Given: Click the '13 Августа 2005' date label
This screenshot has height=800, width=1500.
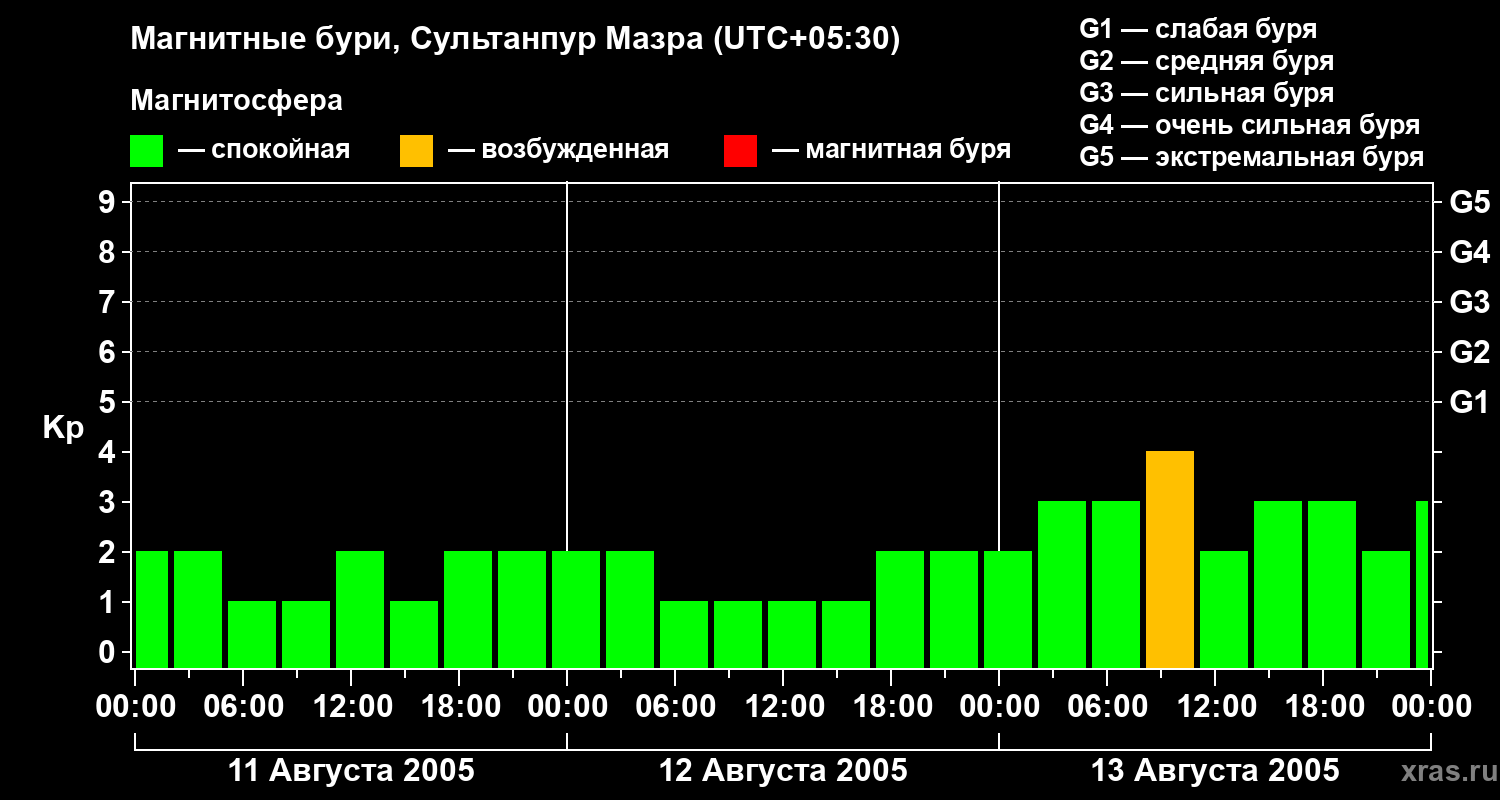Looking at the screenshot, I should tap(1215, 771).
